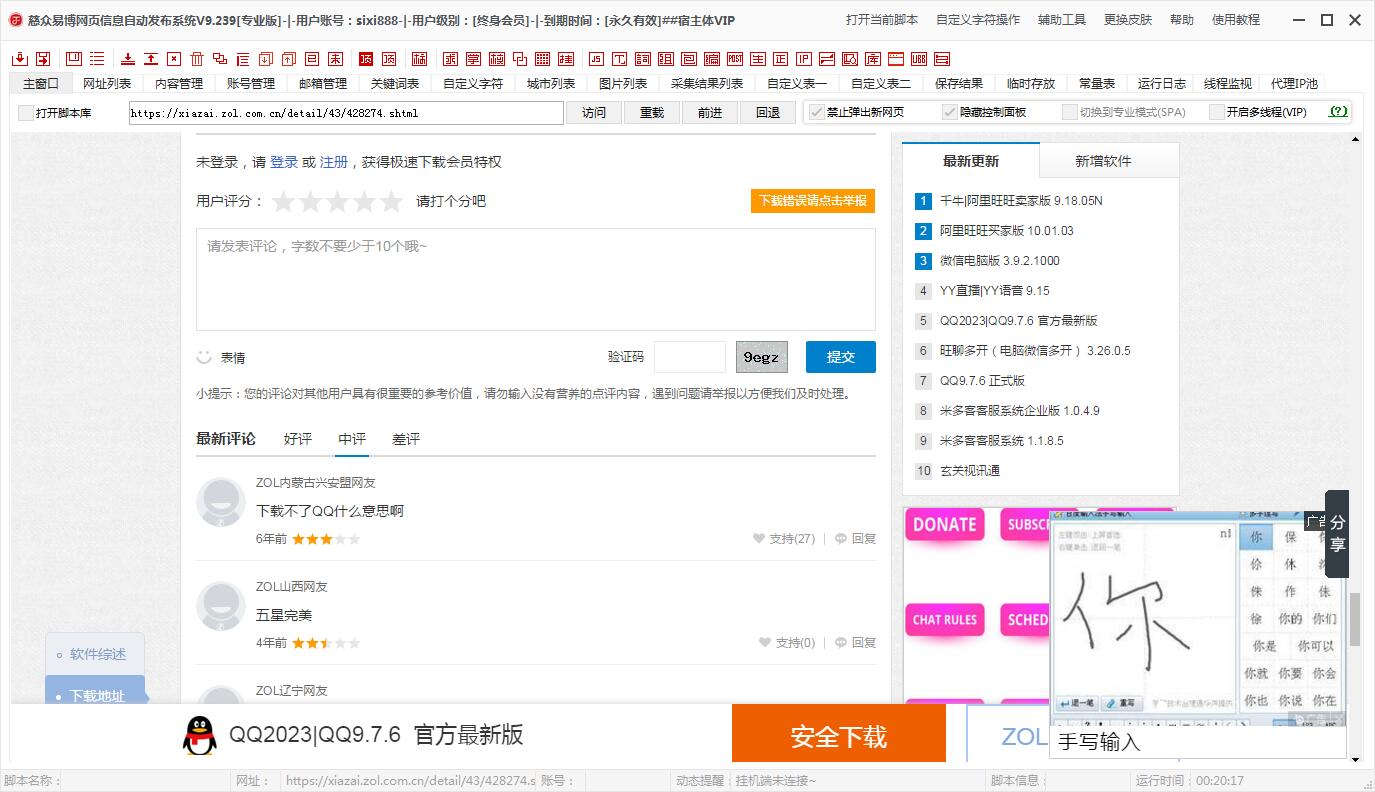Enable 开启多线程(VIP) checkbox
The height and width of the screenshot is (792, 1375).
point(1216,112)
